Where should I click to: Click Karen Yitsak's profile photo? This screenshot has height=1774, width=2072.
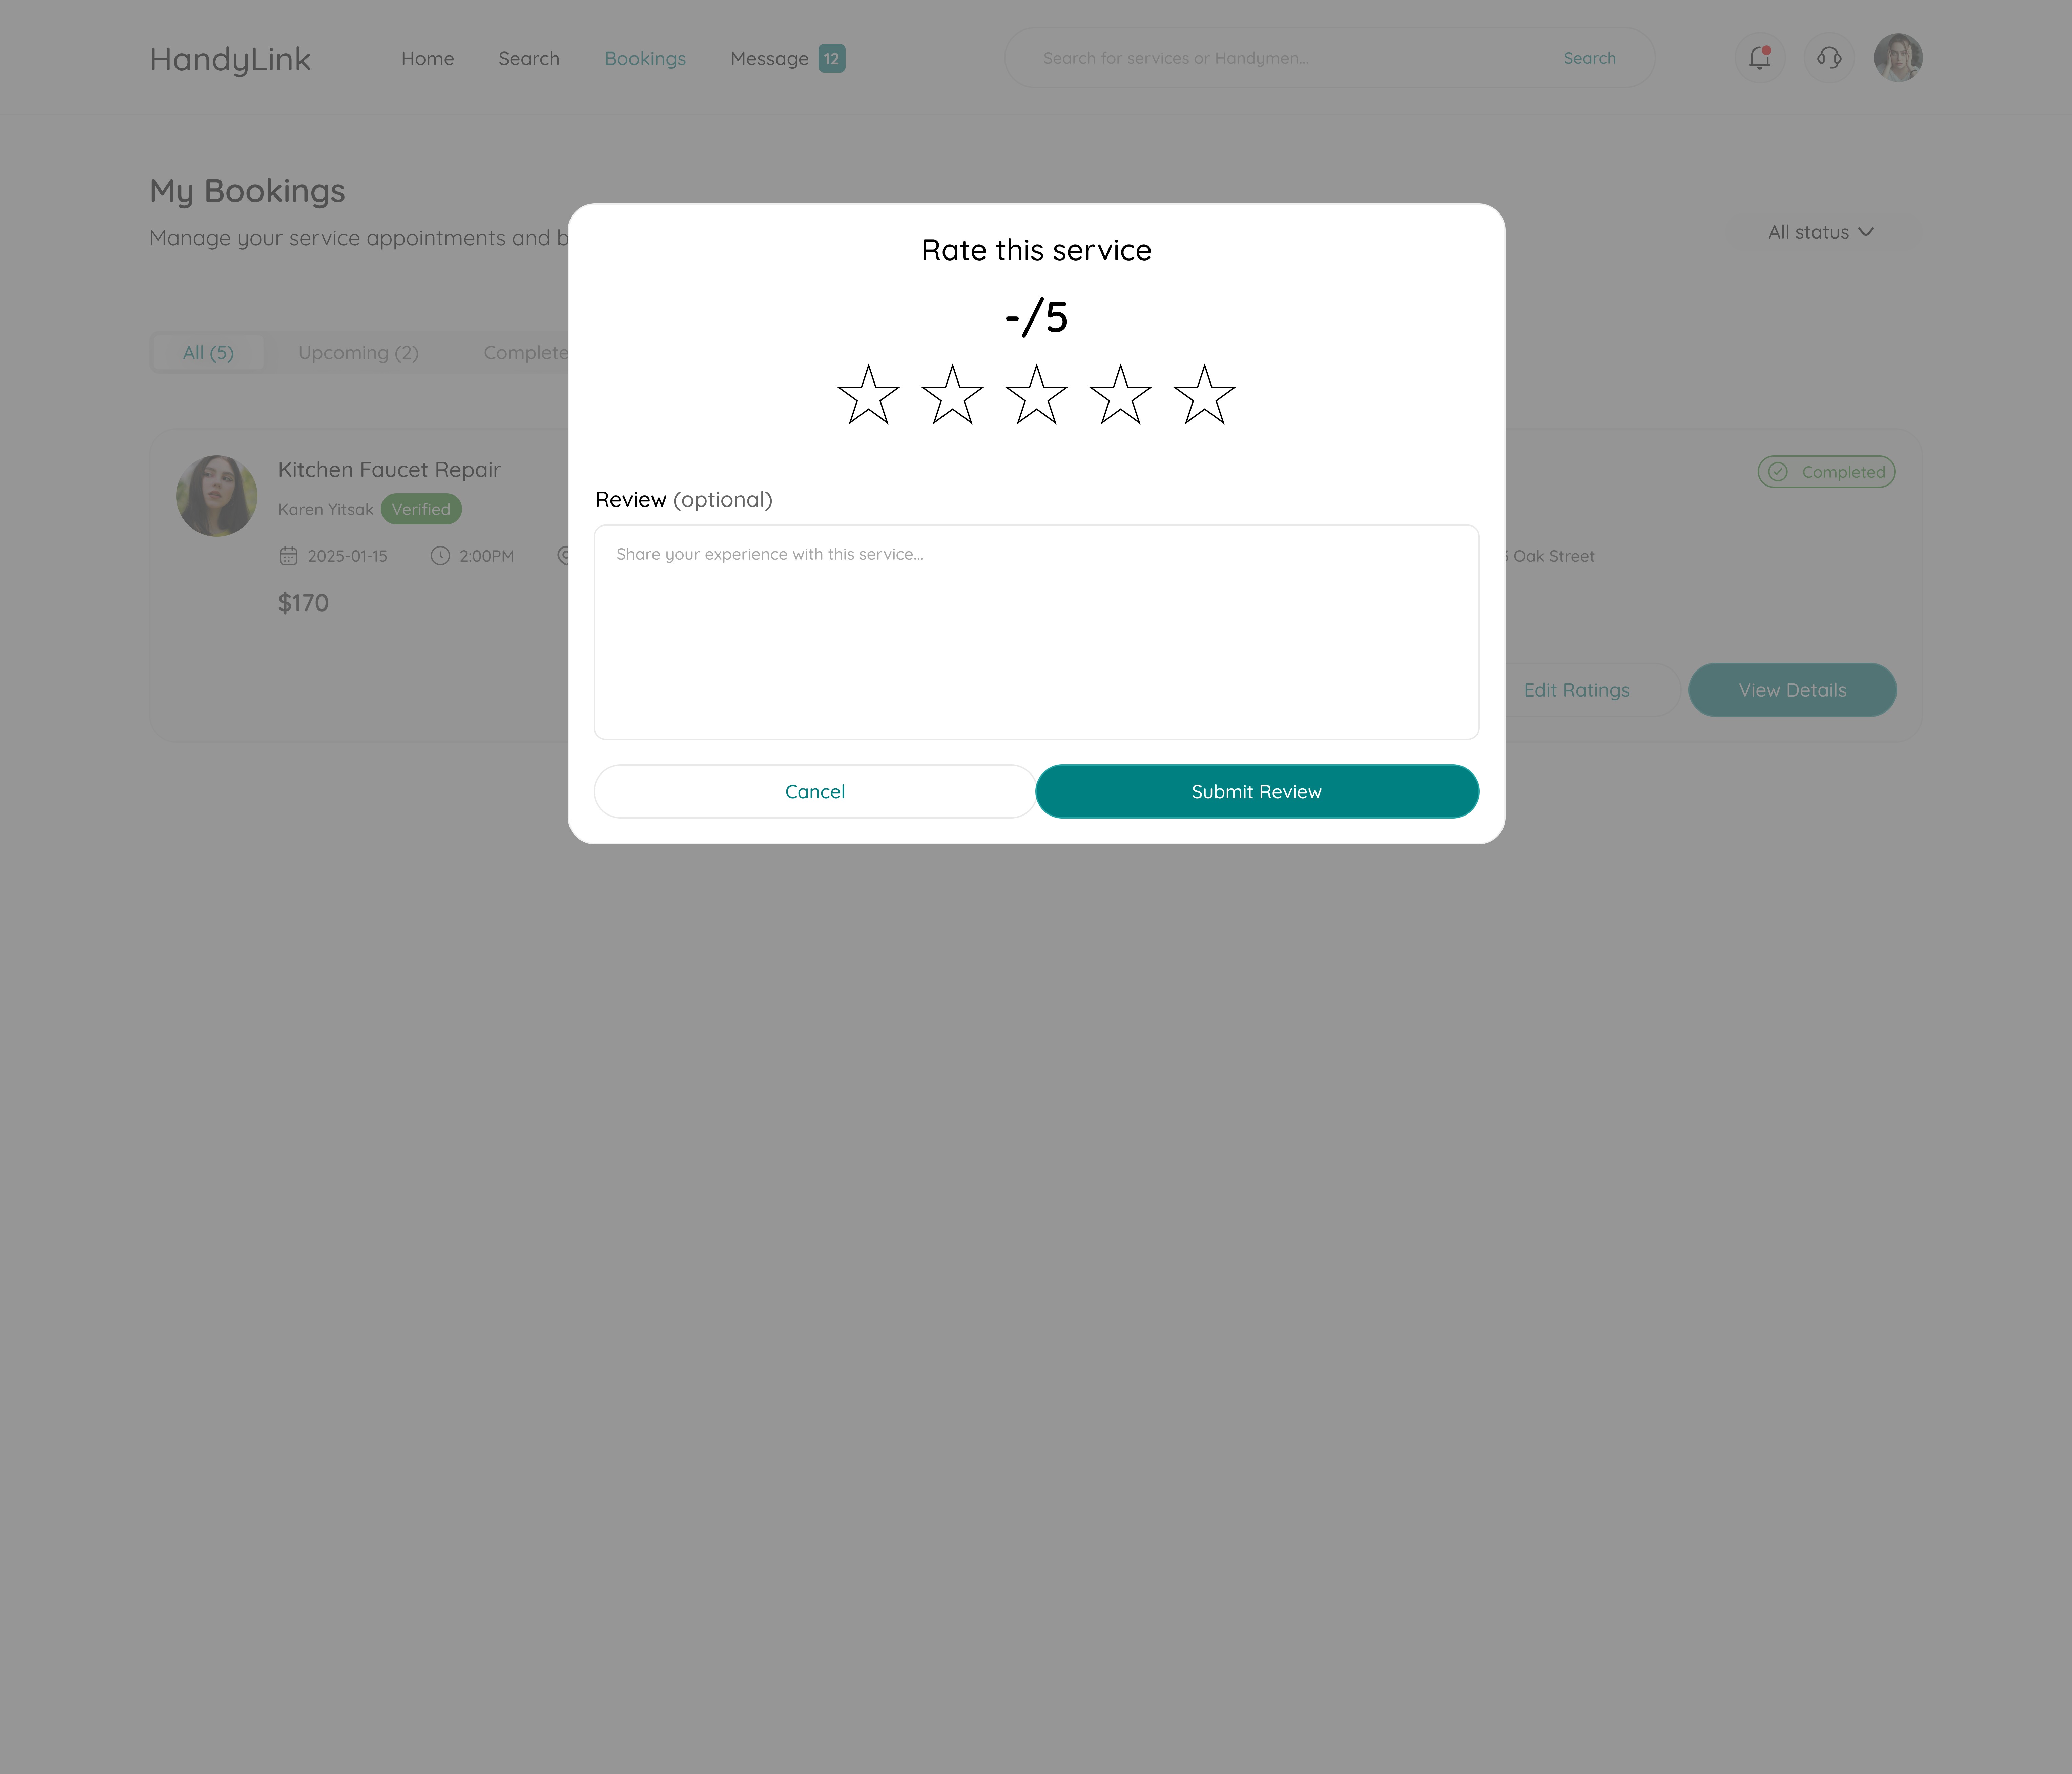pos(216,496)
